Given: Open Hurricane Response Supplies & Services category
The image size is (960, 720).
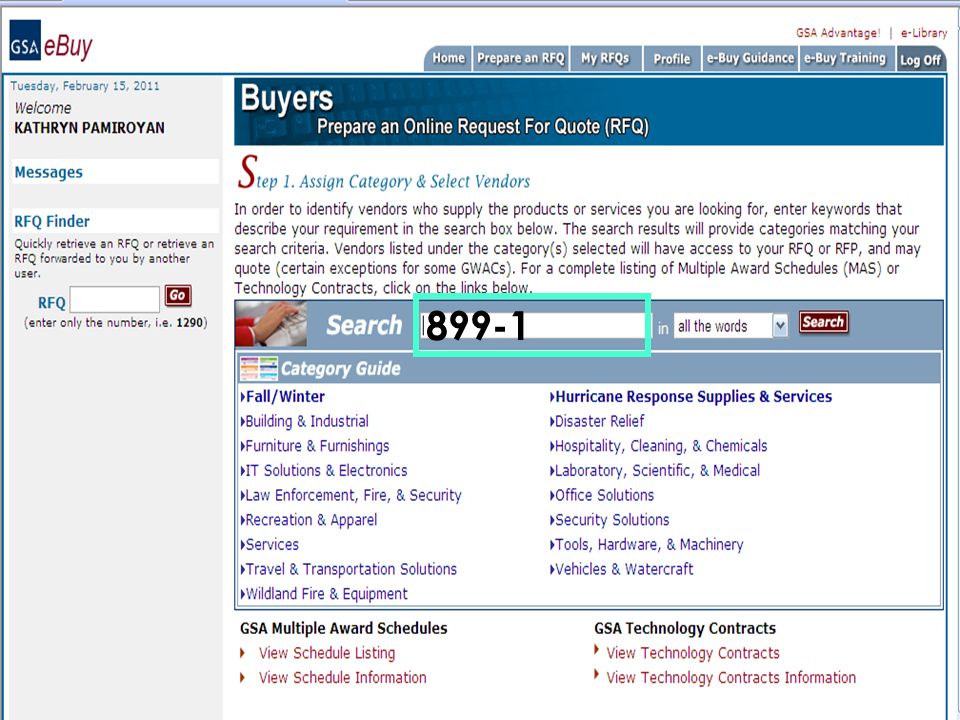Looking at the screenshot, I should (691, 397).
